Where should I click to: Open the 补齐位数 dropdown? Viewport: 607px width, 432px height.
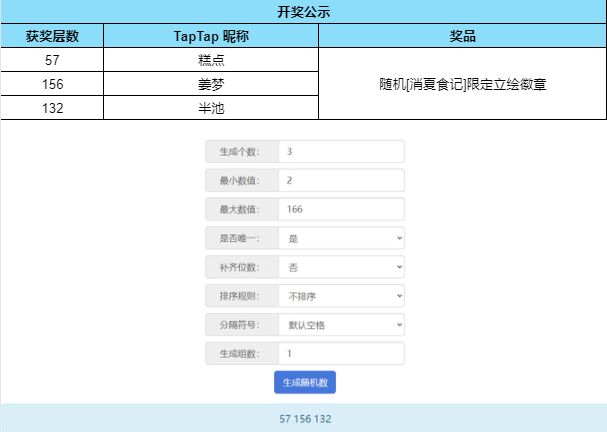(341, 267)
